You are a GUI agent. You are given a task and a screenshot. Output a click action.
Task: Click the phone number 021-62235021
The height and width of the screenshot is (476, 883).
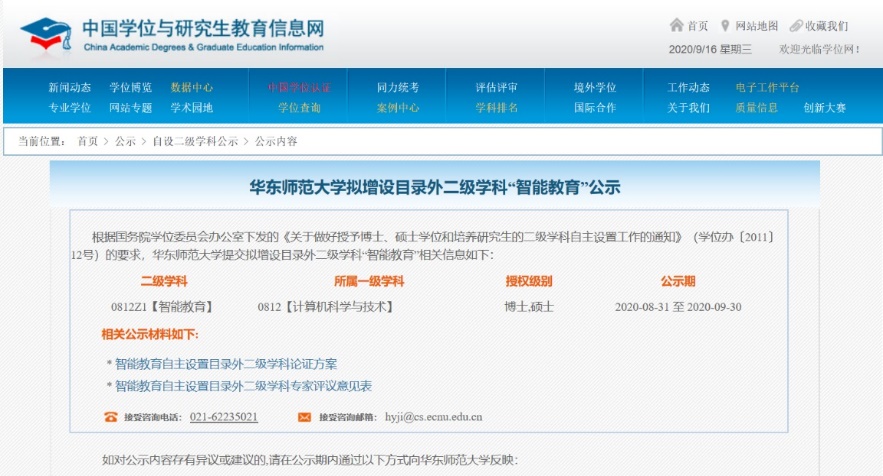[224, 417]
